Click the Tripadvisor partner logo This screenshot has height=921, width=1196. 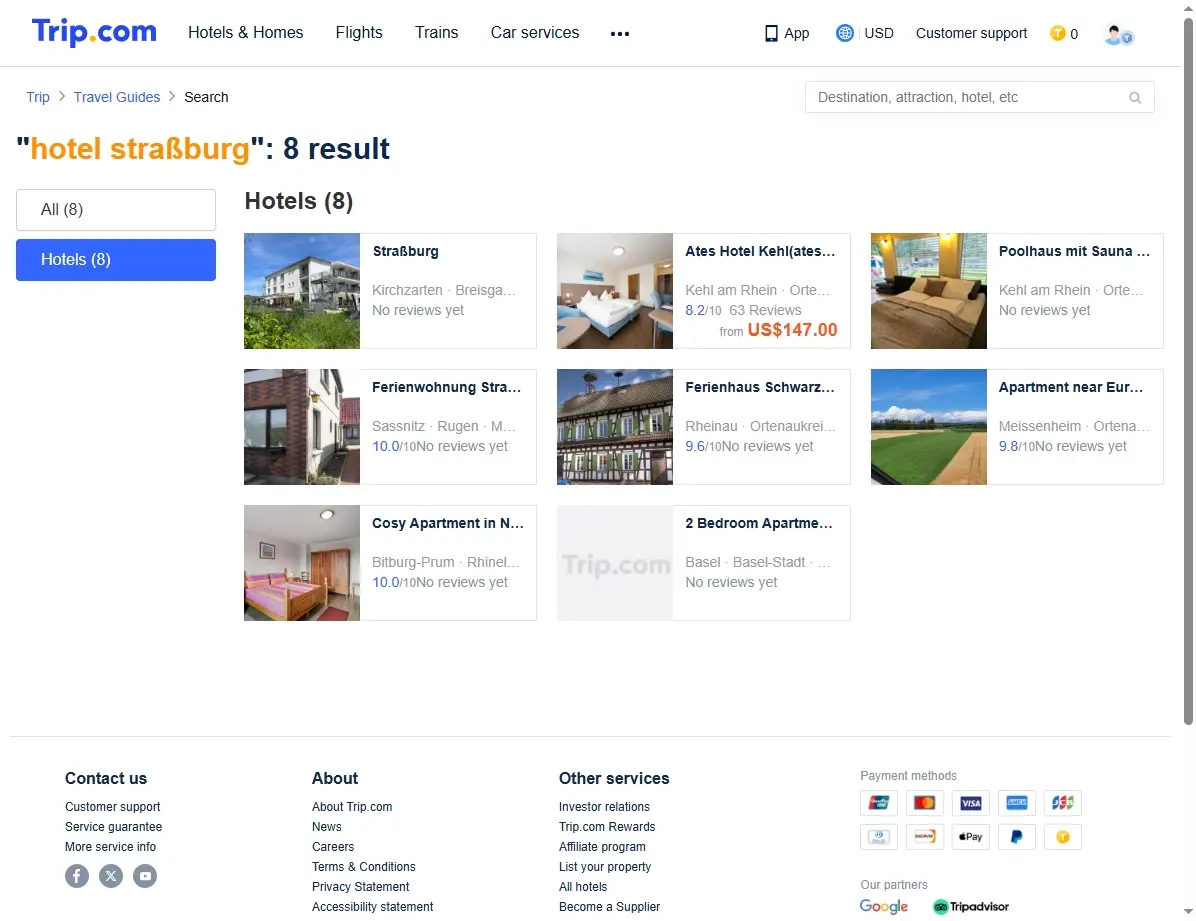(971, 907)
